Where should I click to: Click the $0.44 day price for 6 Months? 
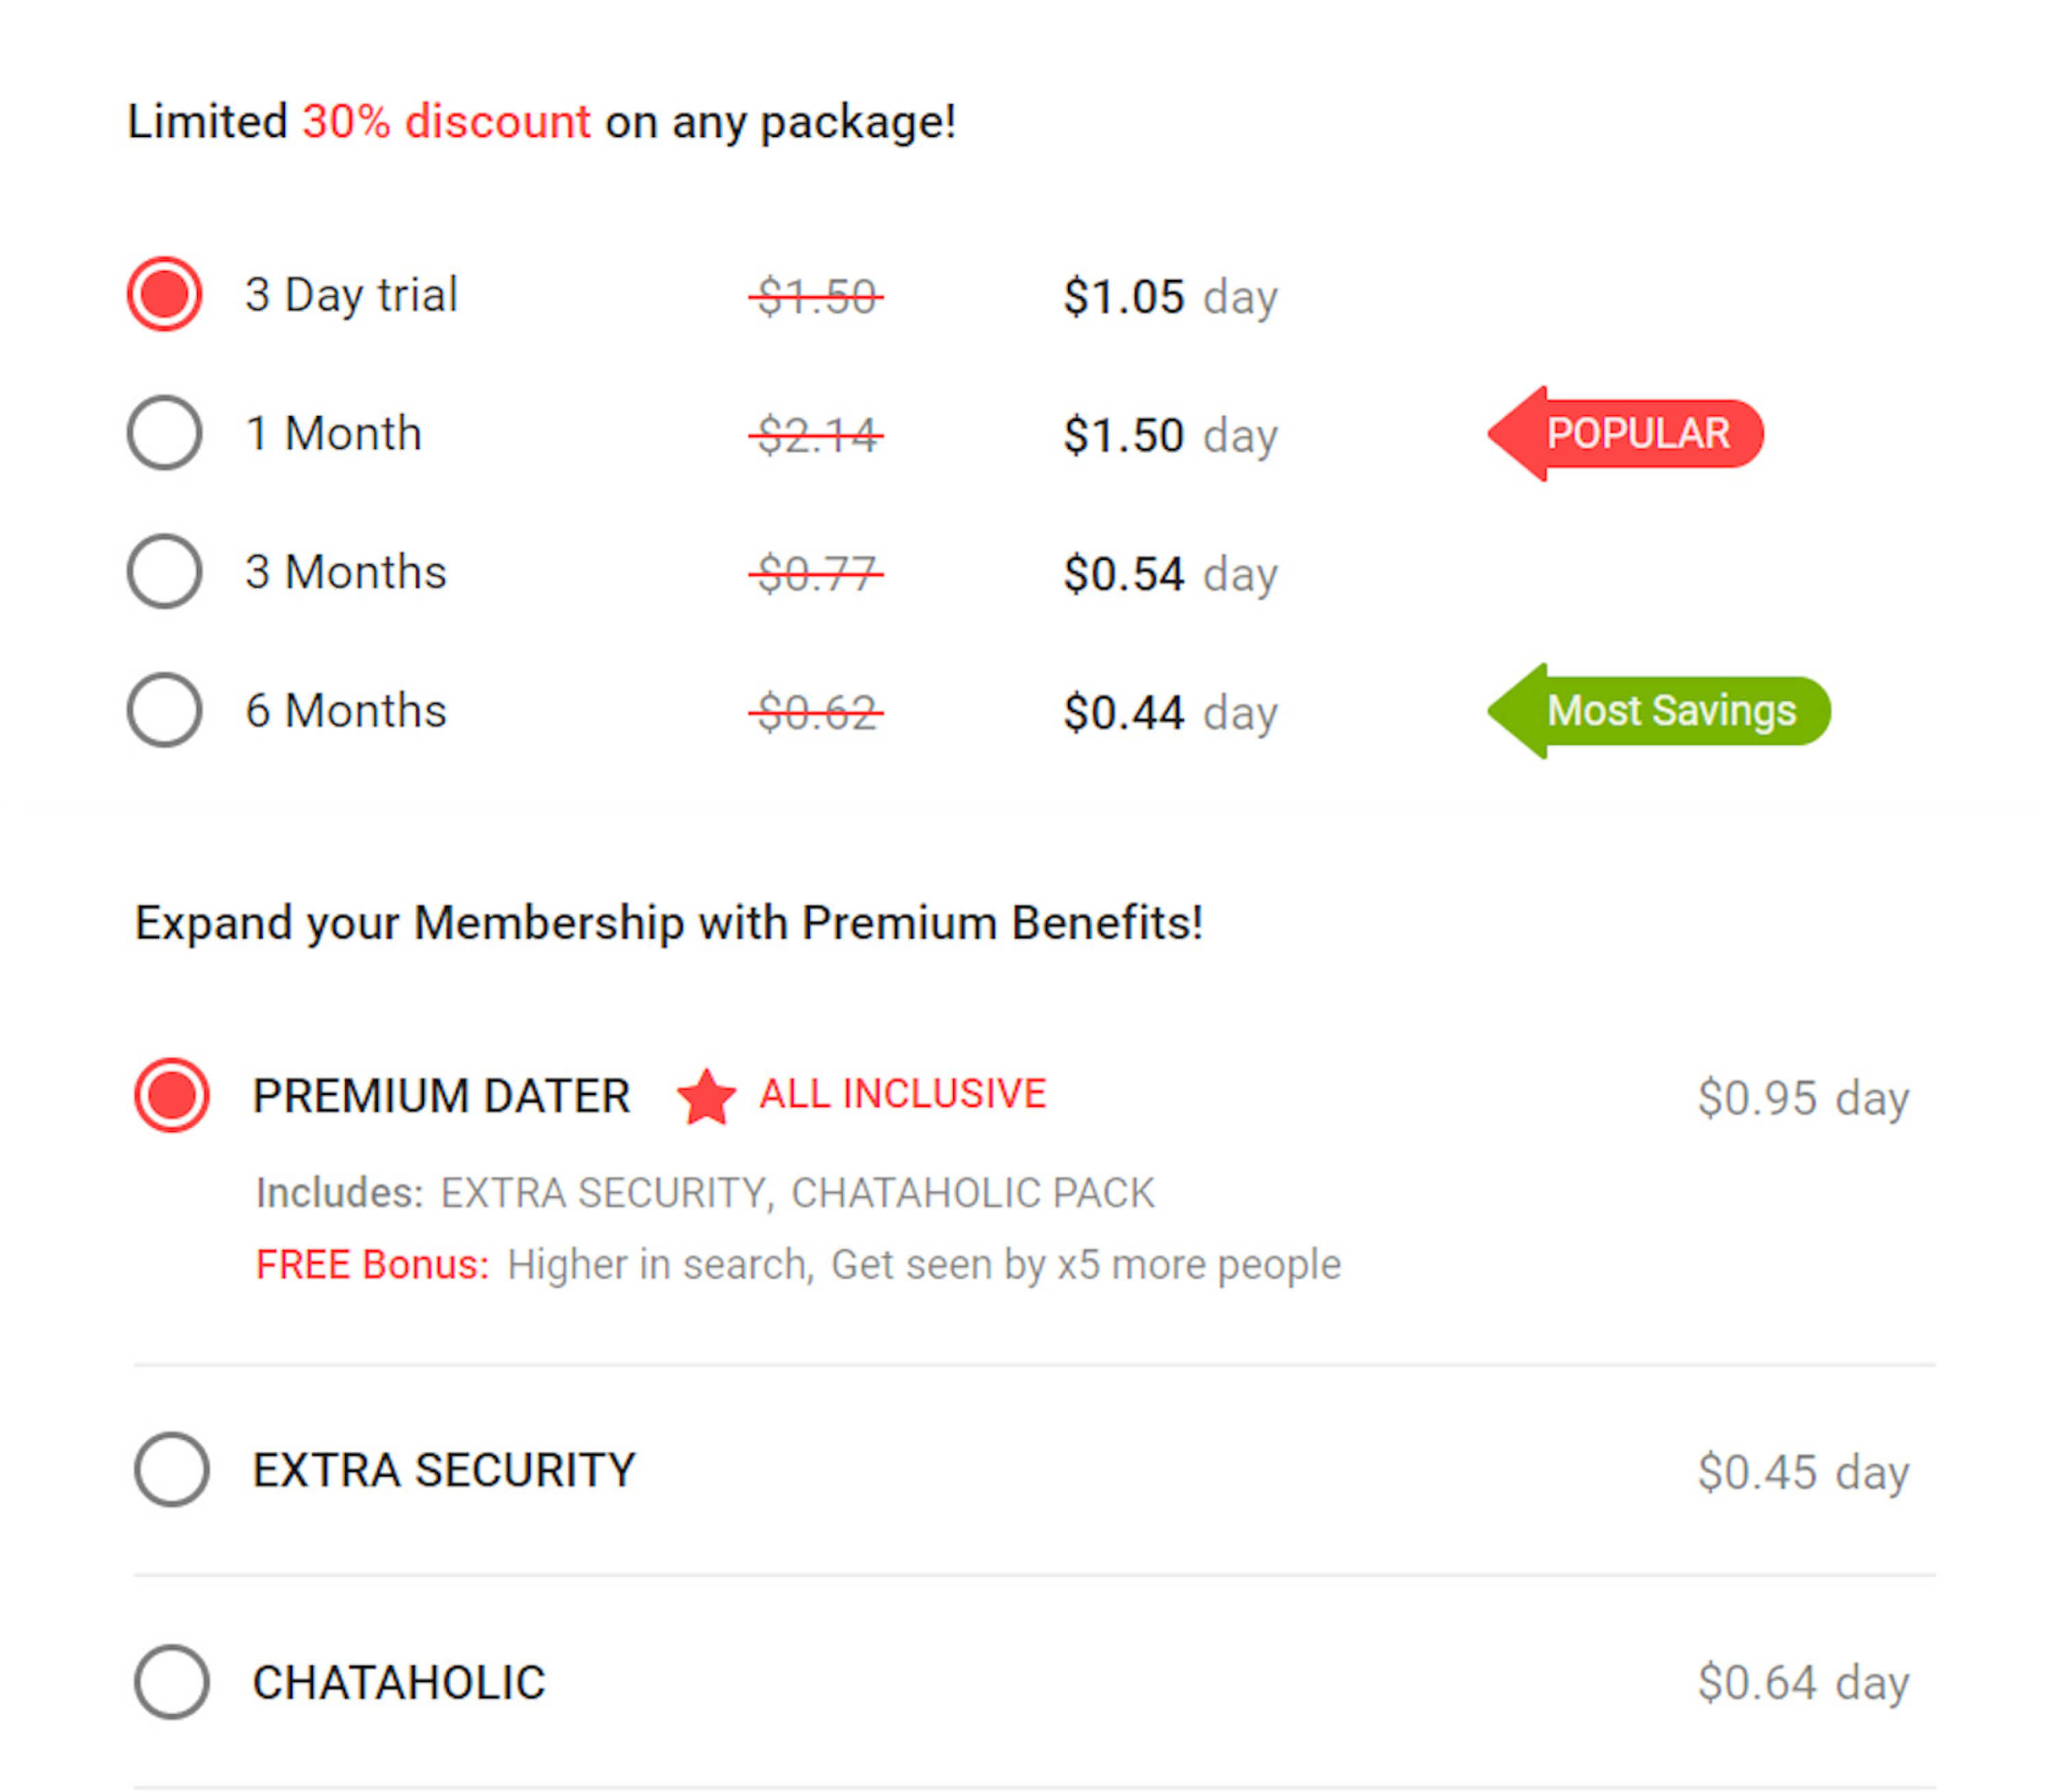(1170, 713)
